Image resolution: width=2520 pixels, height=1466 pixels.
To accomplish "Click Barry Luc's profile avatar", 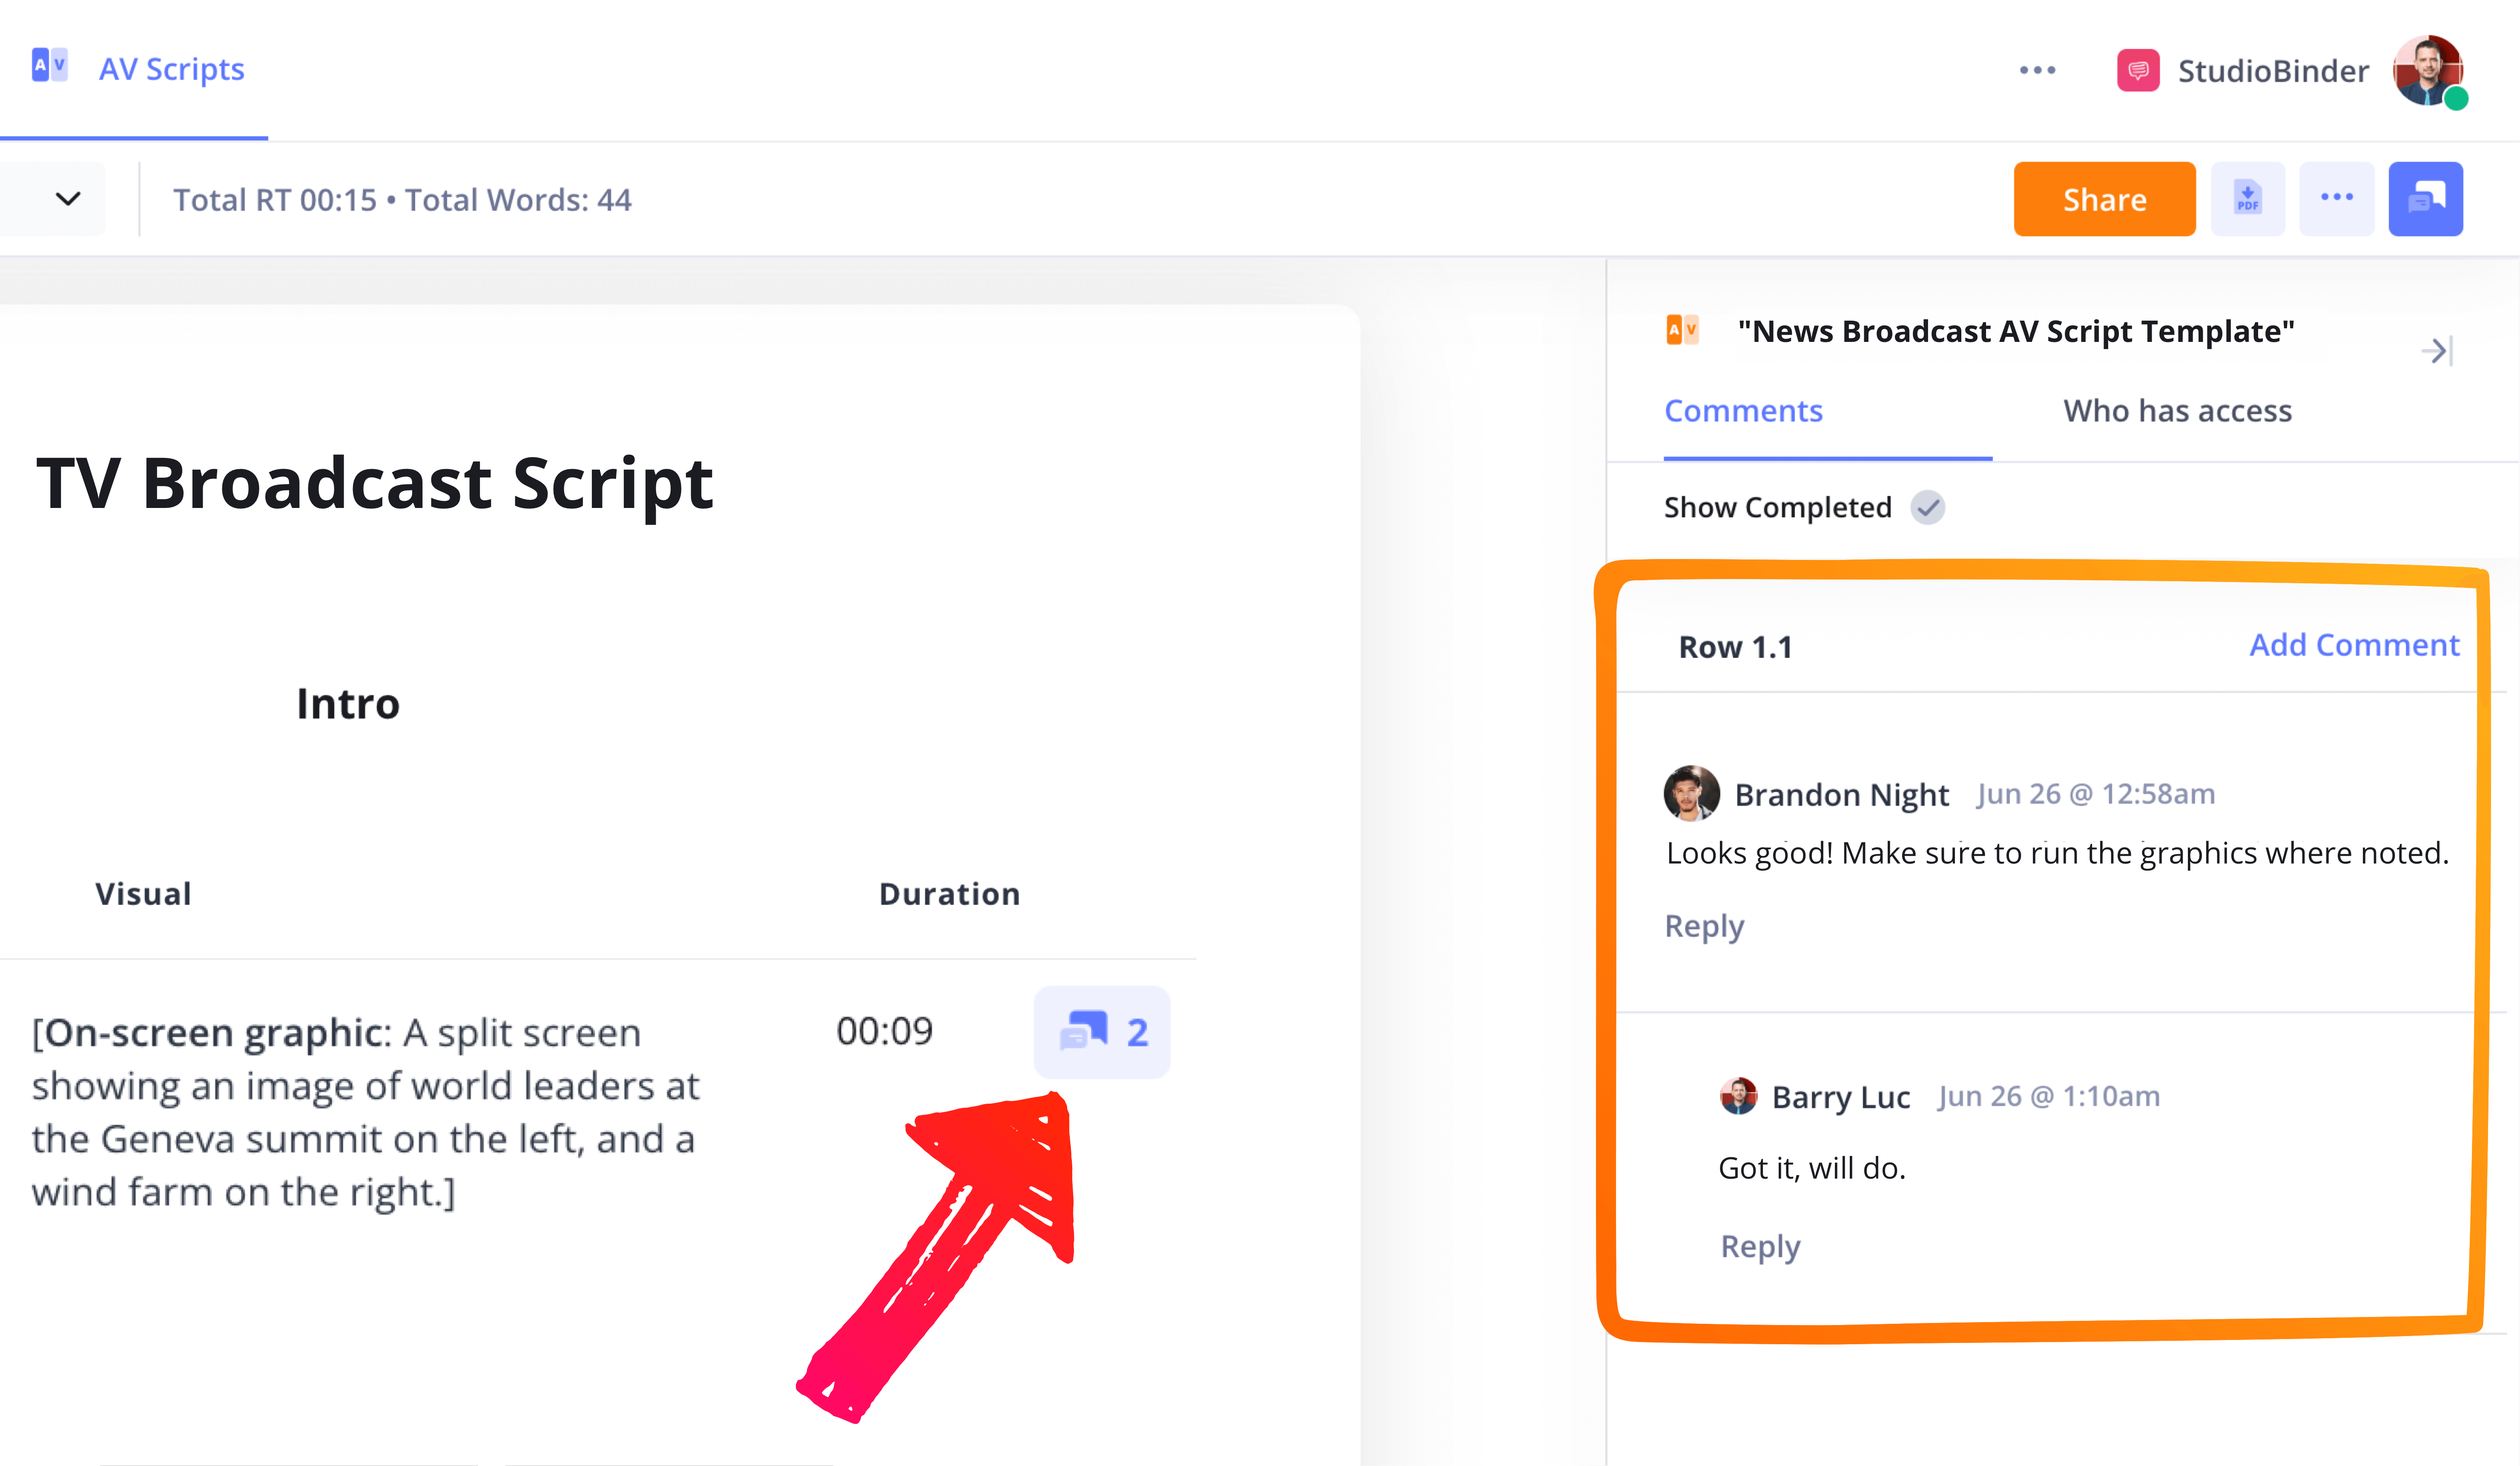I will coord(1740,1096).
